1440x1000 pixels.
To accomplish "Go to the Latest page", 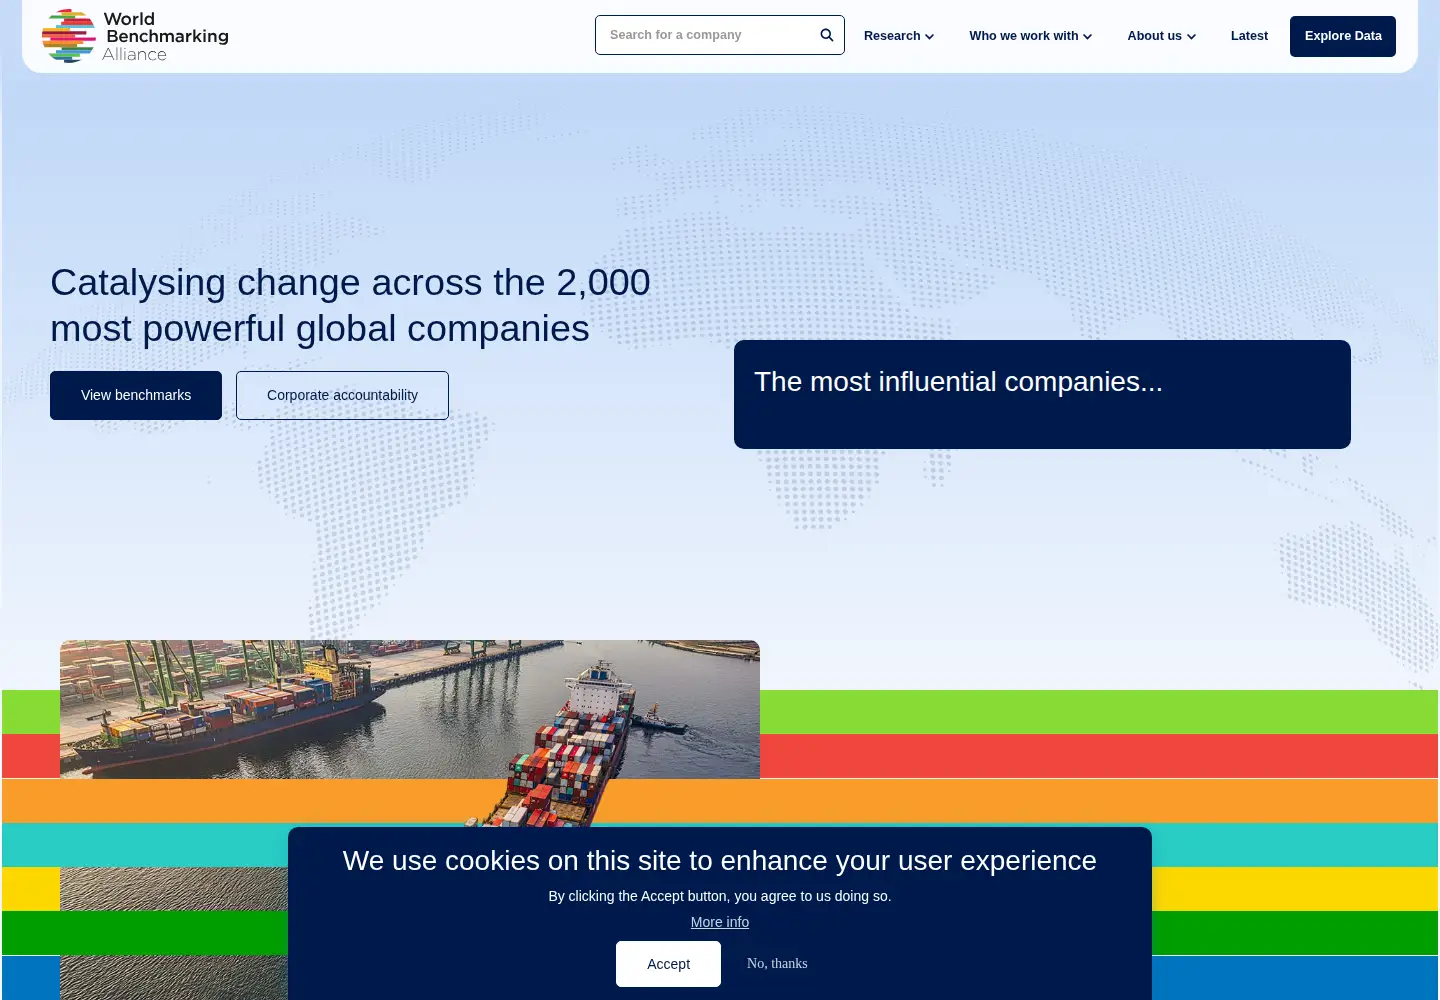I will point(1249,36).
